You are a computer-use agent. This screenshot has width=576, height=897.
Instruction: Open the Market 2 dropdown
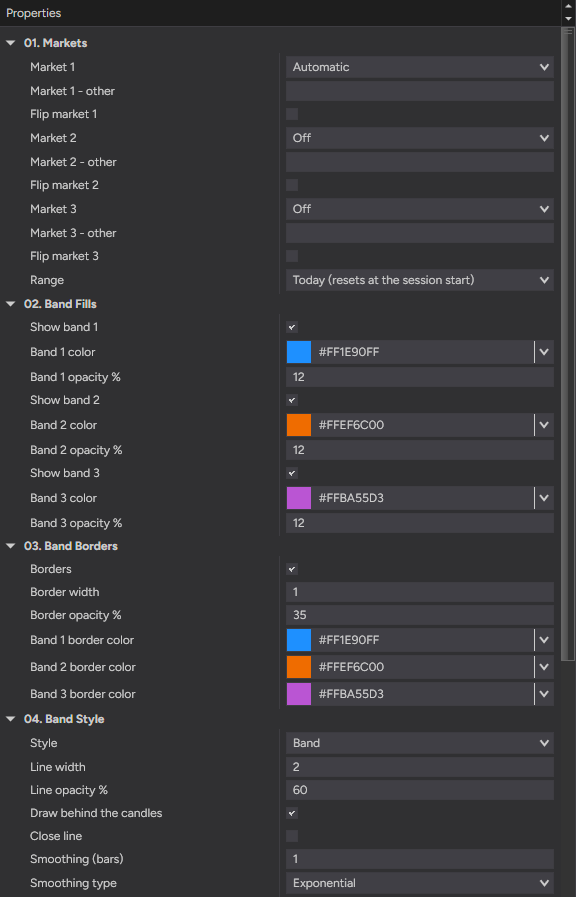pyautogui.click(x=419, y=138)
